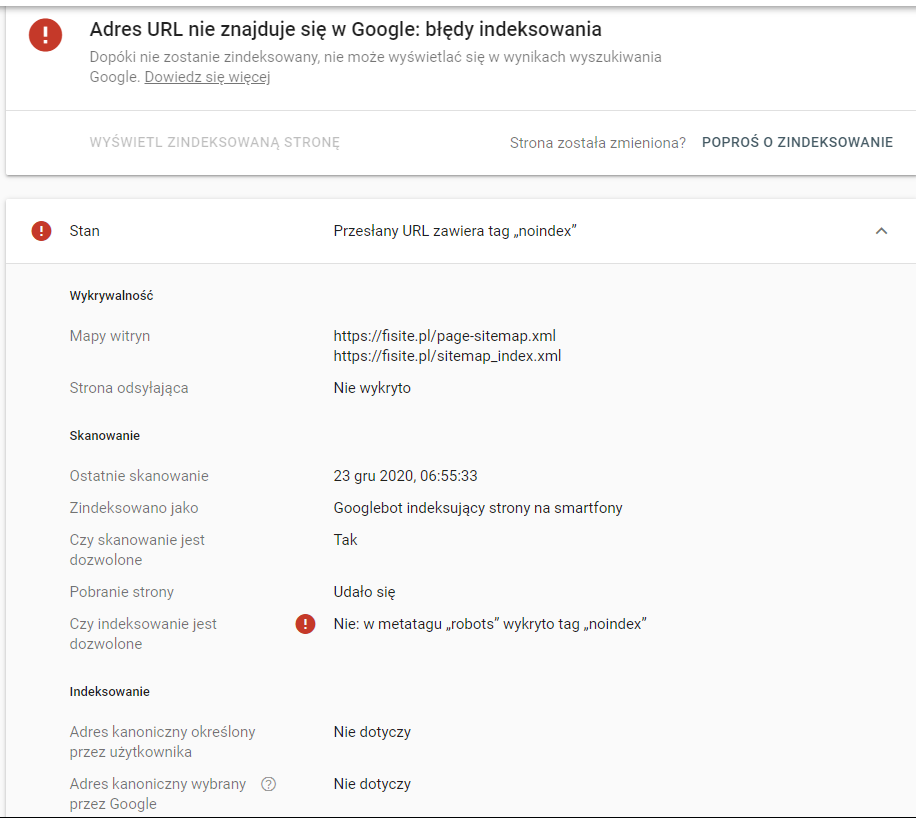This screenshot has width=916, height=818.
Task: Click the Pobranie strony value Udało się
Action: [365, 592]
